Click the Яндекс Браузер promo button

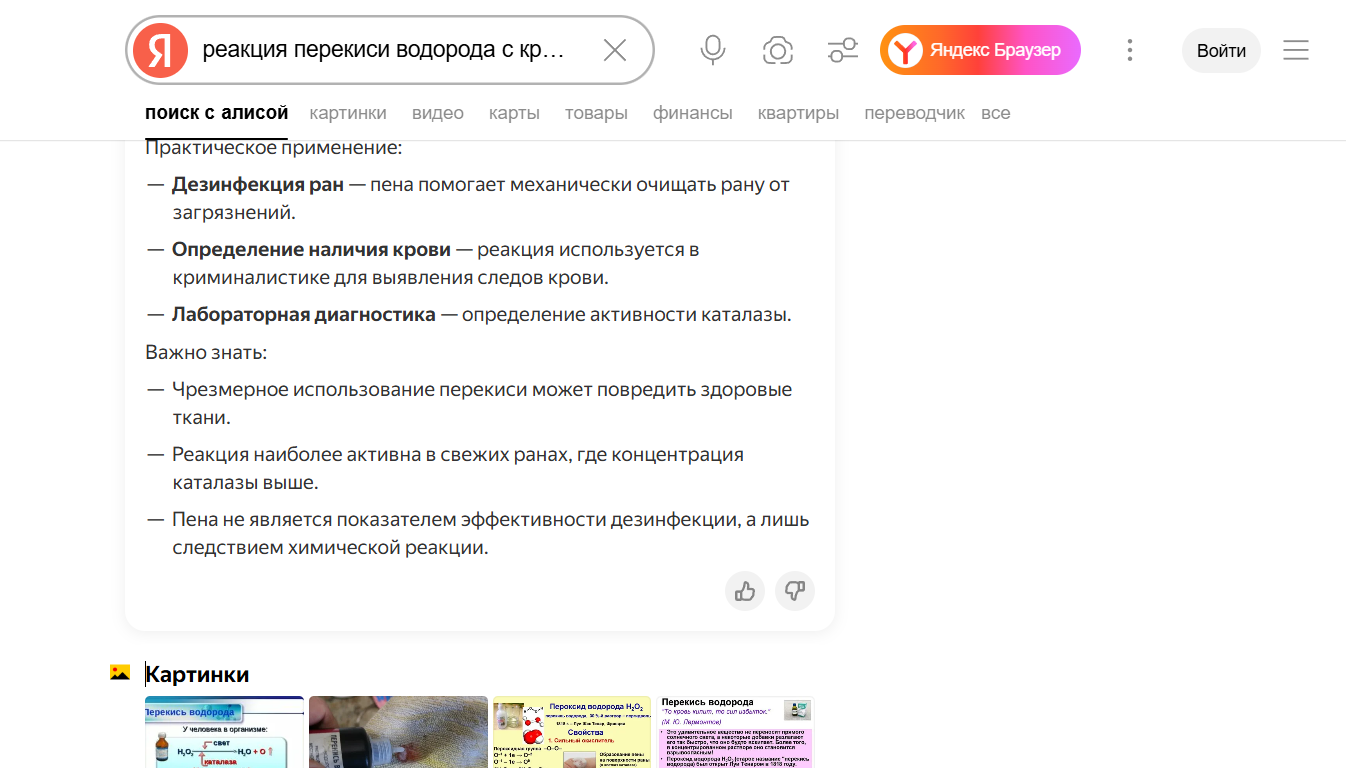(x=980, y=51)
